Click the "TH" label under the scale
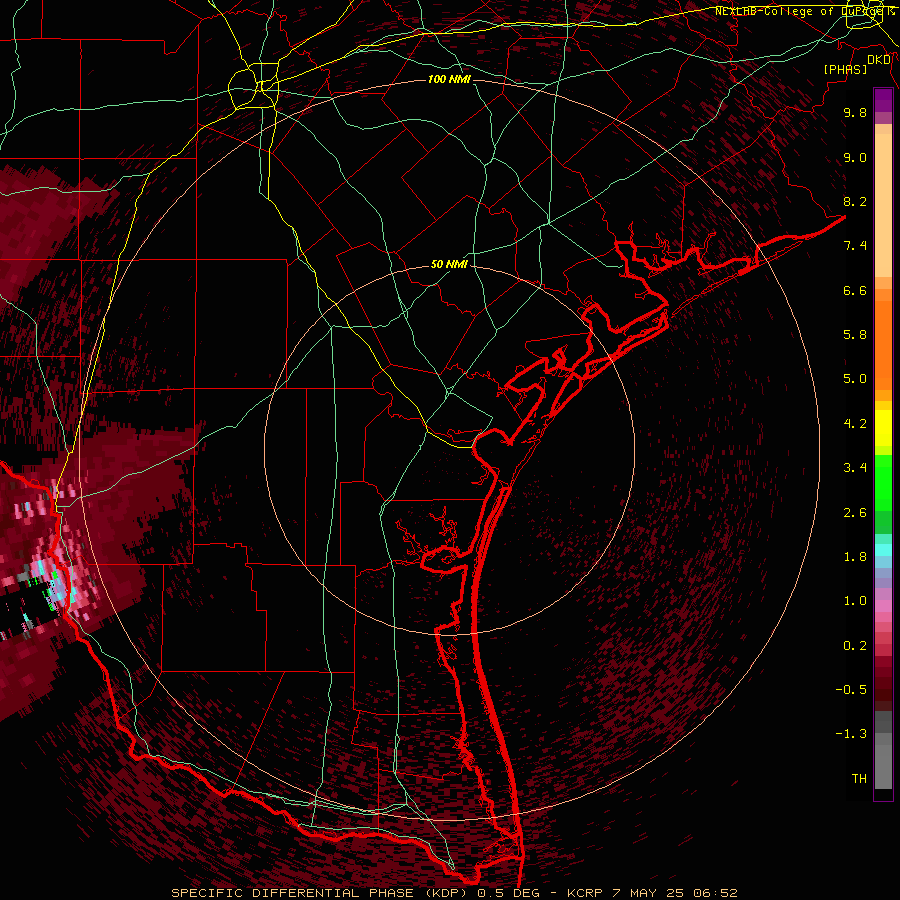The width and height of the screenshot is (900, 900). tap(859, 779)
